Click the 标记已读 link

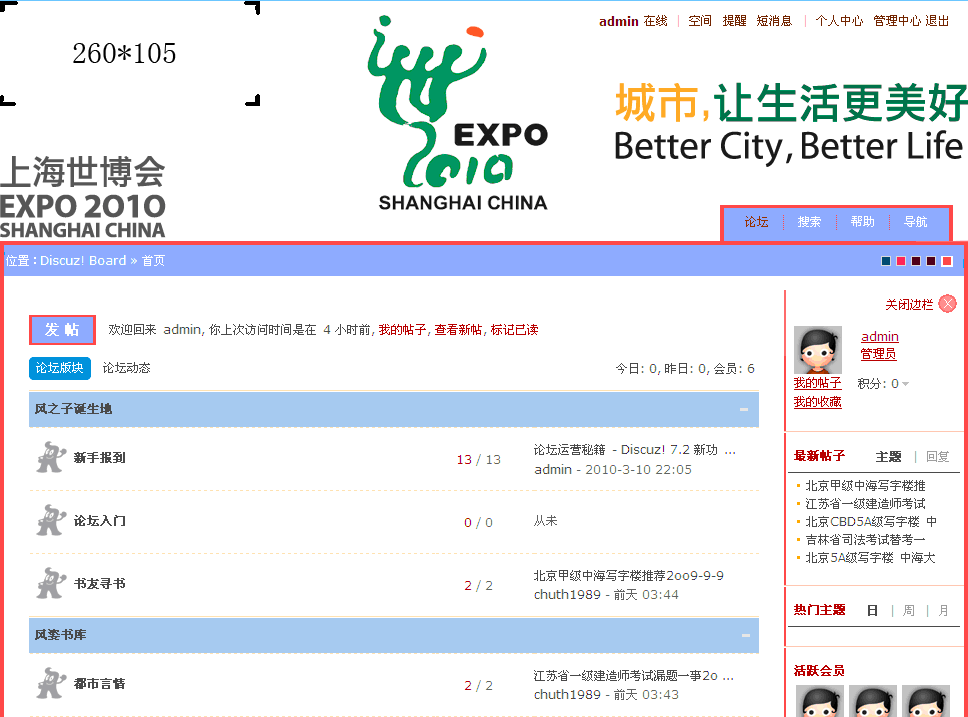click(514, 330)
